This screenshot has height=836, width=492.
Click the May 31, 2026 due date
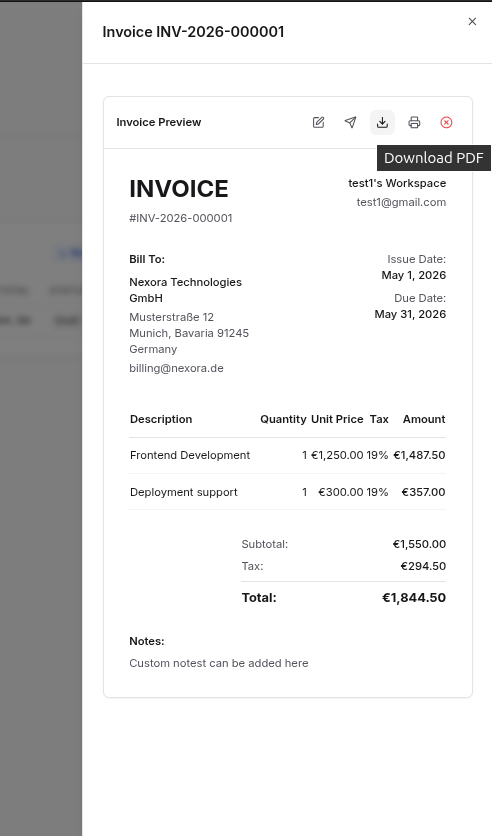click(410, 314)
